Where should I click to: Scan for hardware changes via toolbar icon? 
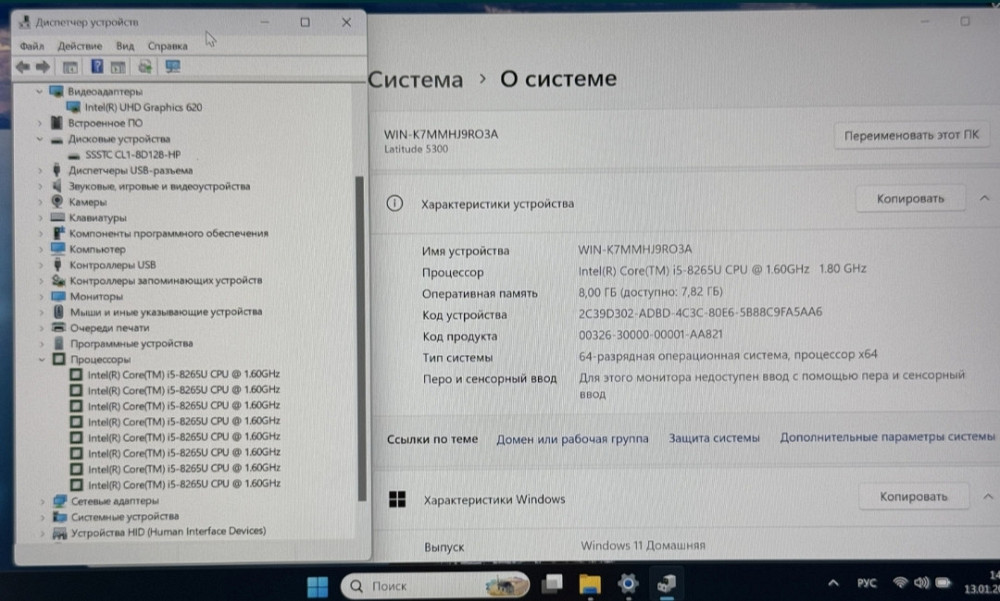coord(143,67)
